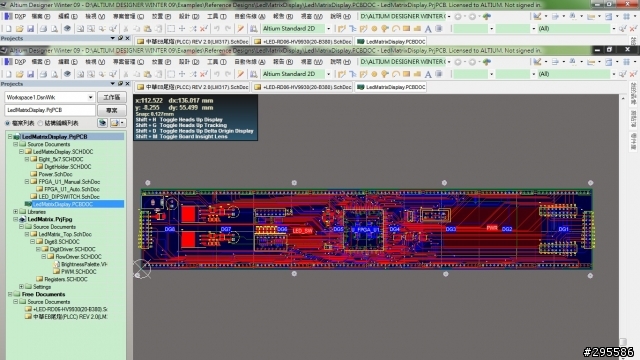
Task: Click New document icon in front window toolbar
Action: click(x=9, y=74)
